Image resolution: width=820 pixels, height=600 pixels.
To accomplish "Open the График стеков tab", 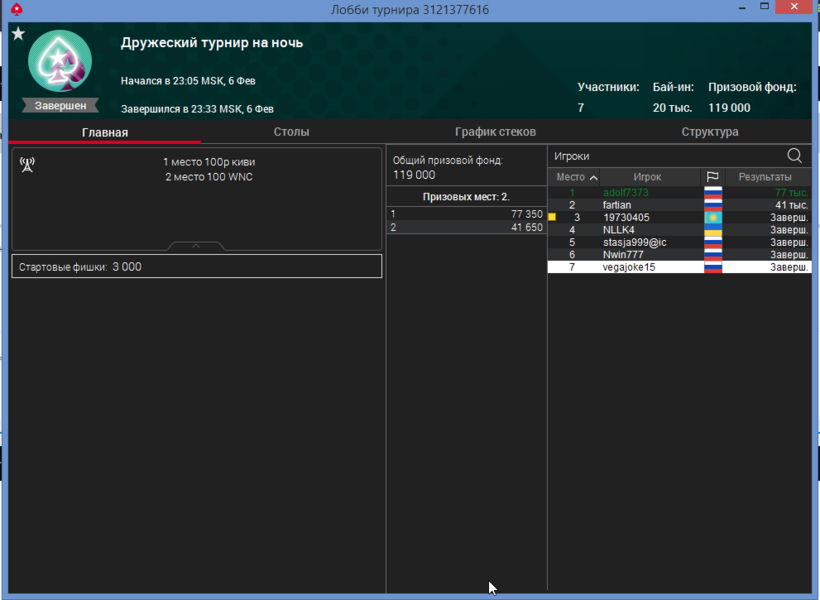I will click(495, 132).
